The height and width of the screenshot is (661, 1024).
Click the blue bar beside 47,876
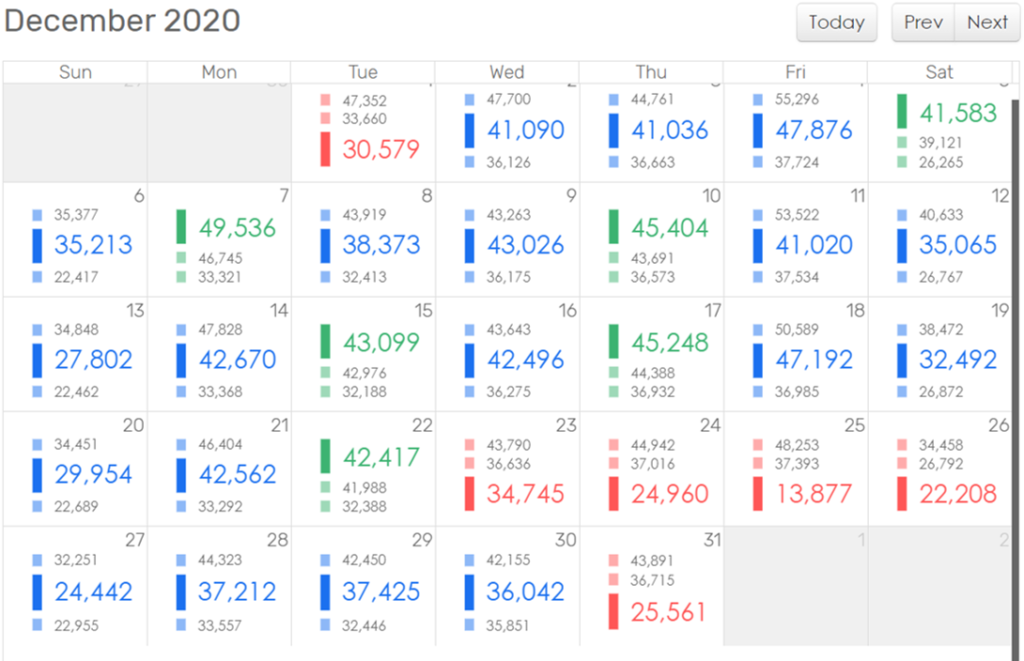(758, 130)
